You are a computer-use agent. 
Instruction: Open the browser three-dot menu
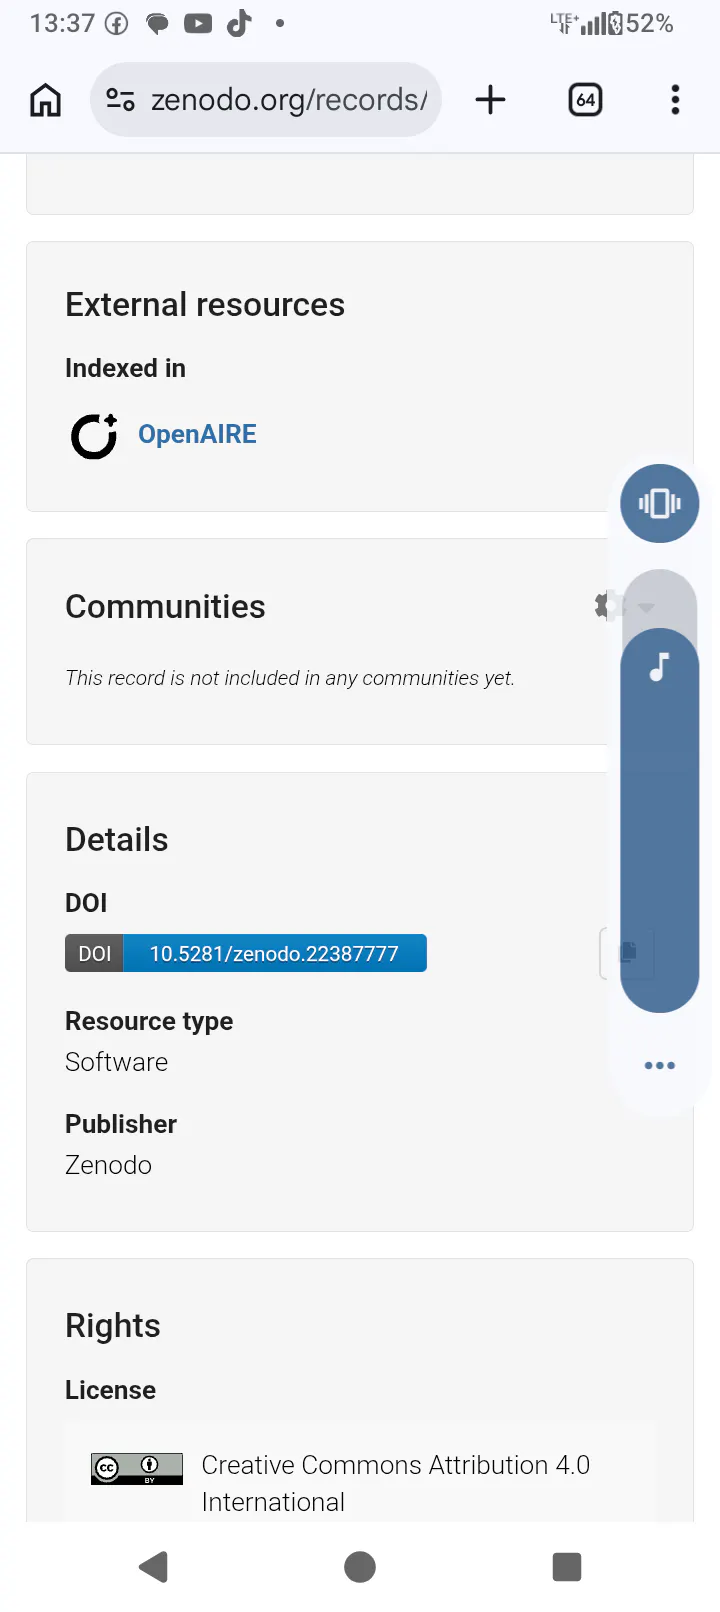tap(676, 100)
